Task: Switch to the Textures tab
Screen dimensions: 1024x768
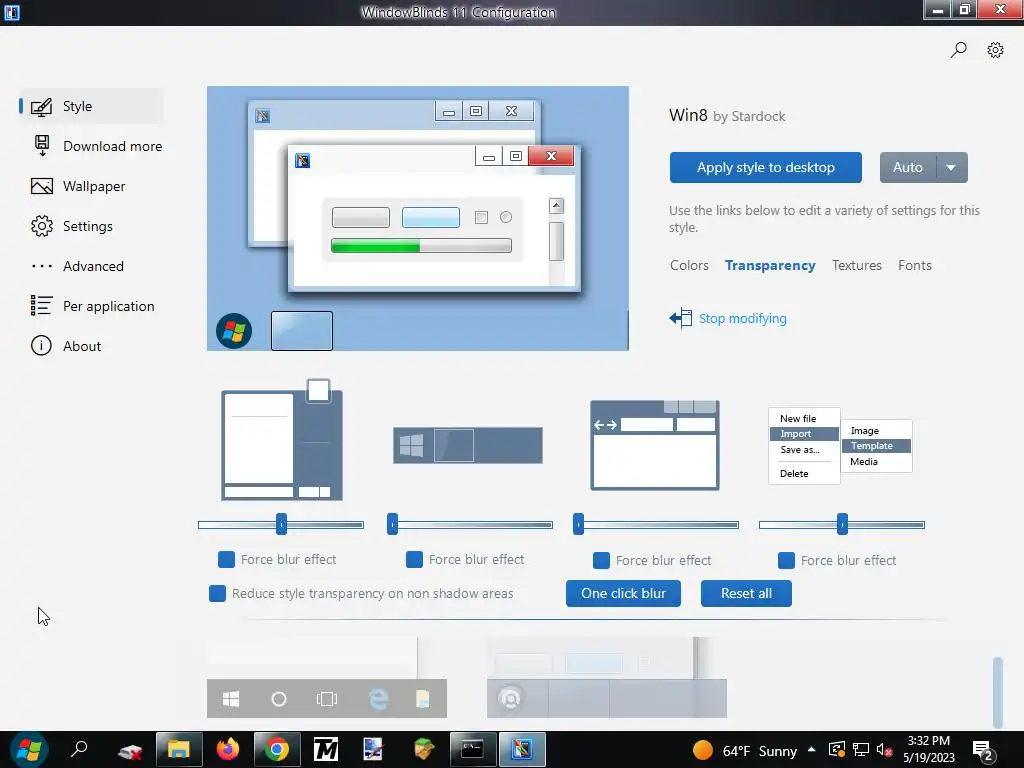Action: coord(856,265)
